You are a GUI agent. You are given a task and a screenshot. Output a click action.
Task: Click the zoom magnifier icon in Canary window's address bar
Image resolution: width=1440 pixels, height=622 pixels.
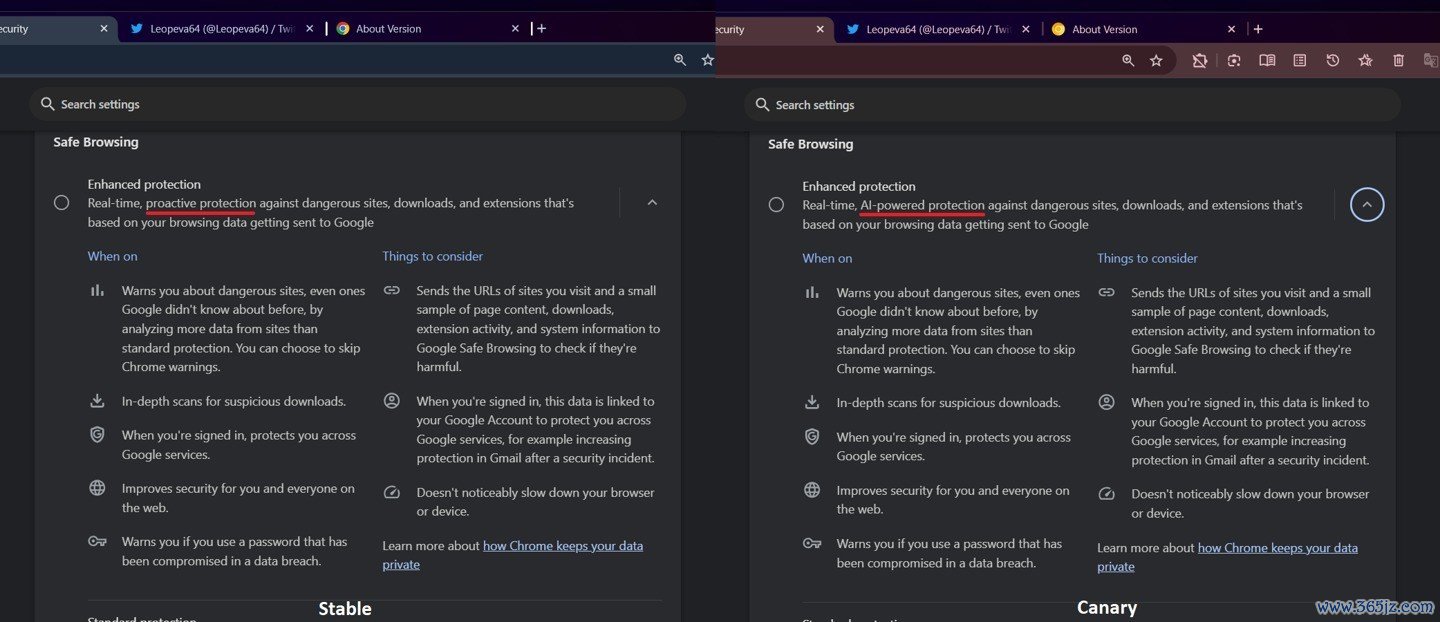point(1128,61)
